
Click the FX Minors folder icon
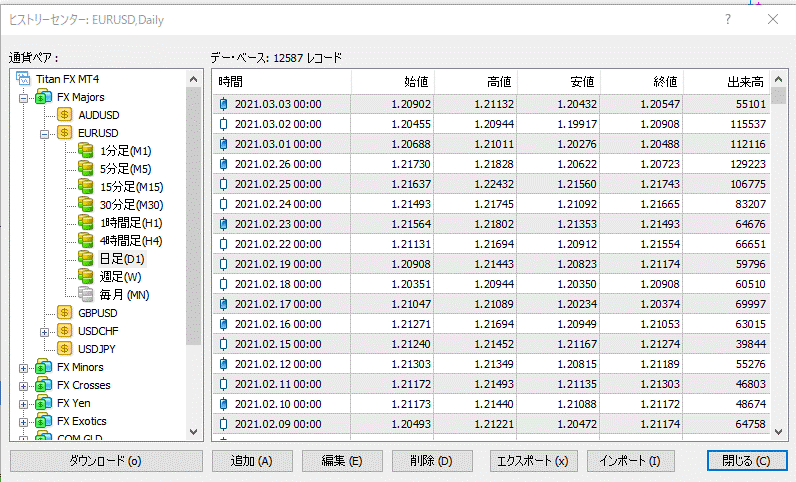[x=44, y=367]
